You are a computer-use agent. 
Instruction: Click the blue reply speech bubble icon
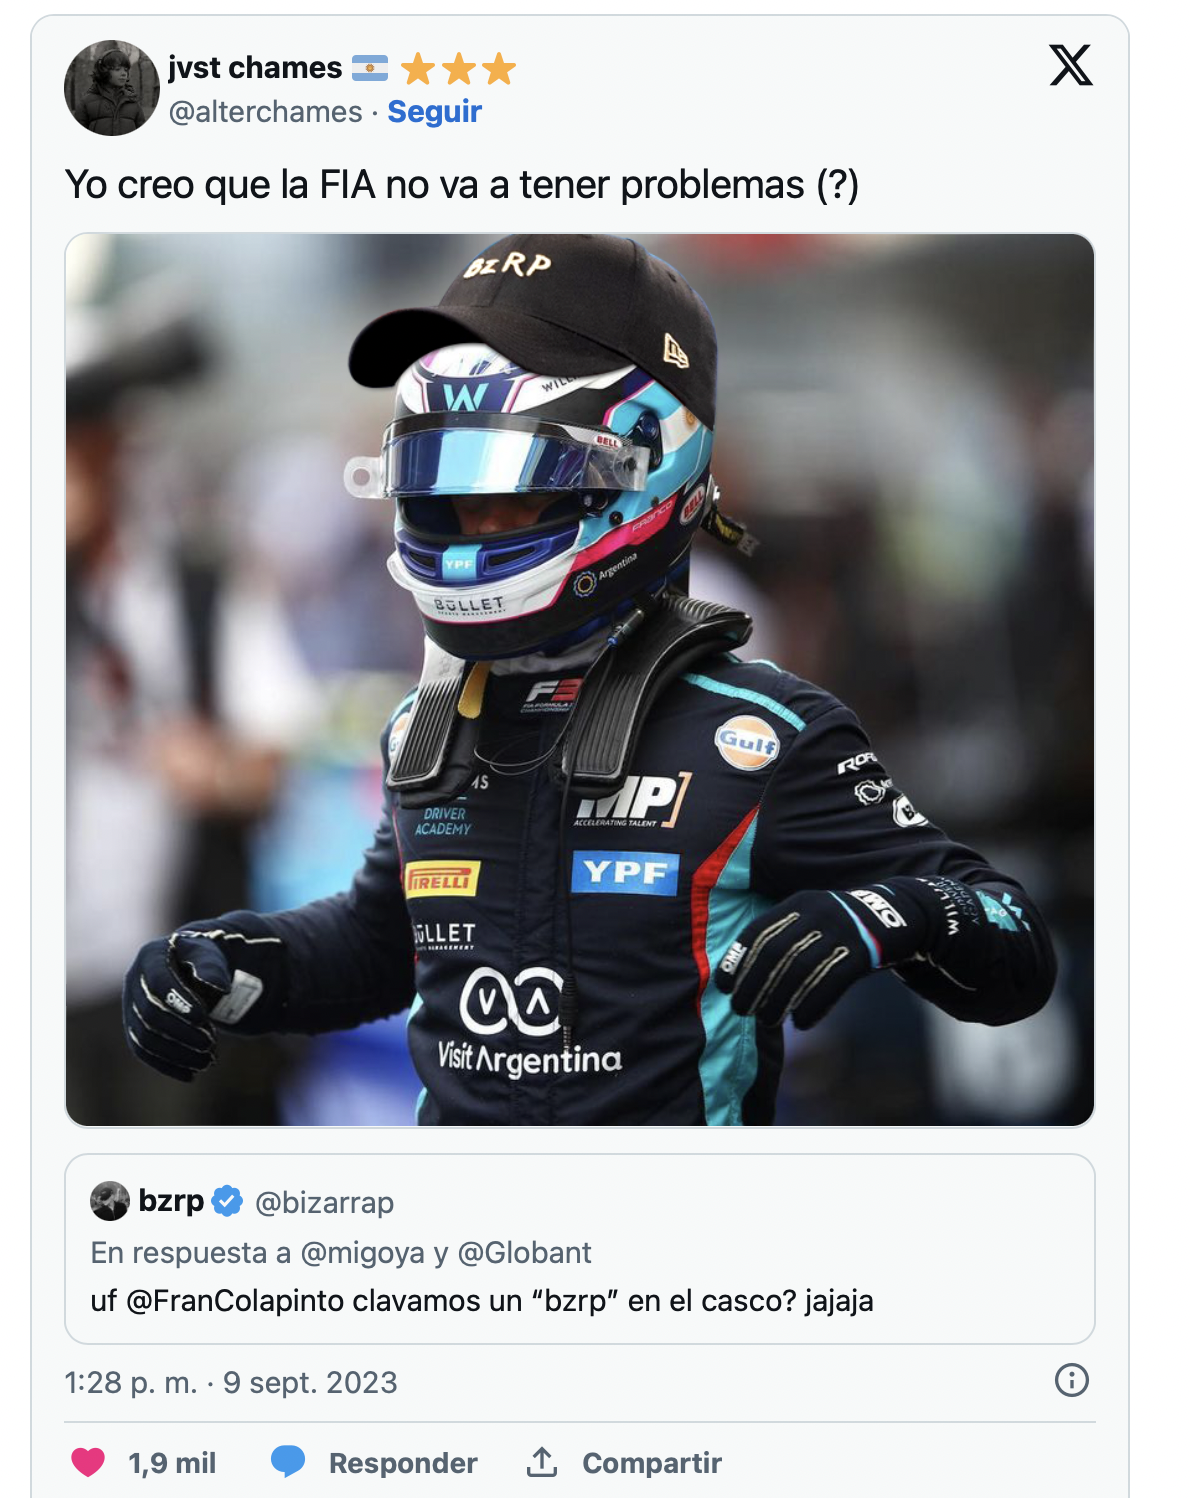288,1462
